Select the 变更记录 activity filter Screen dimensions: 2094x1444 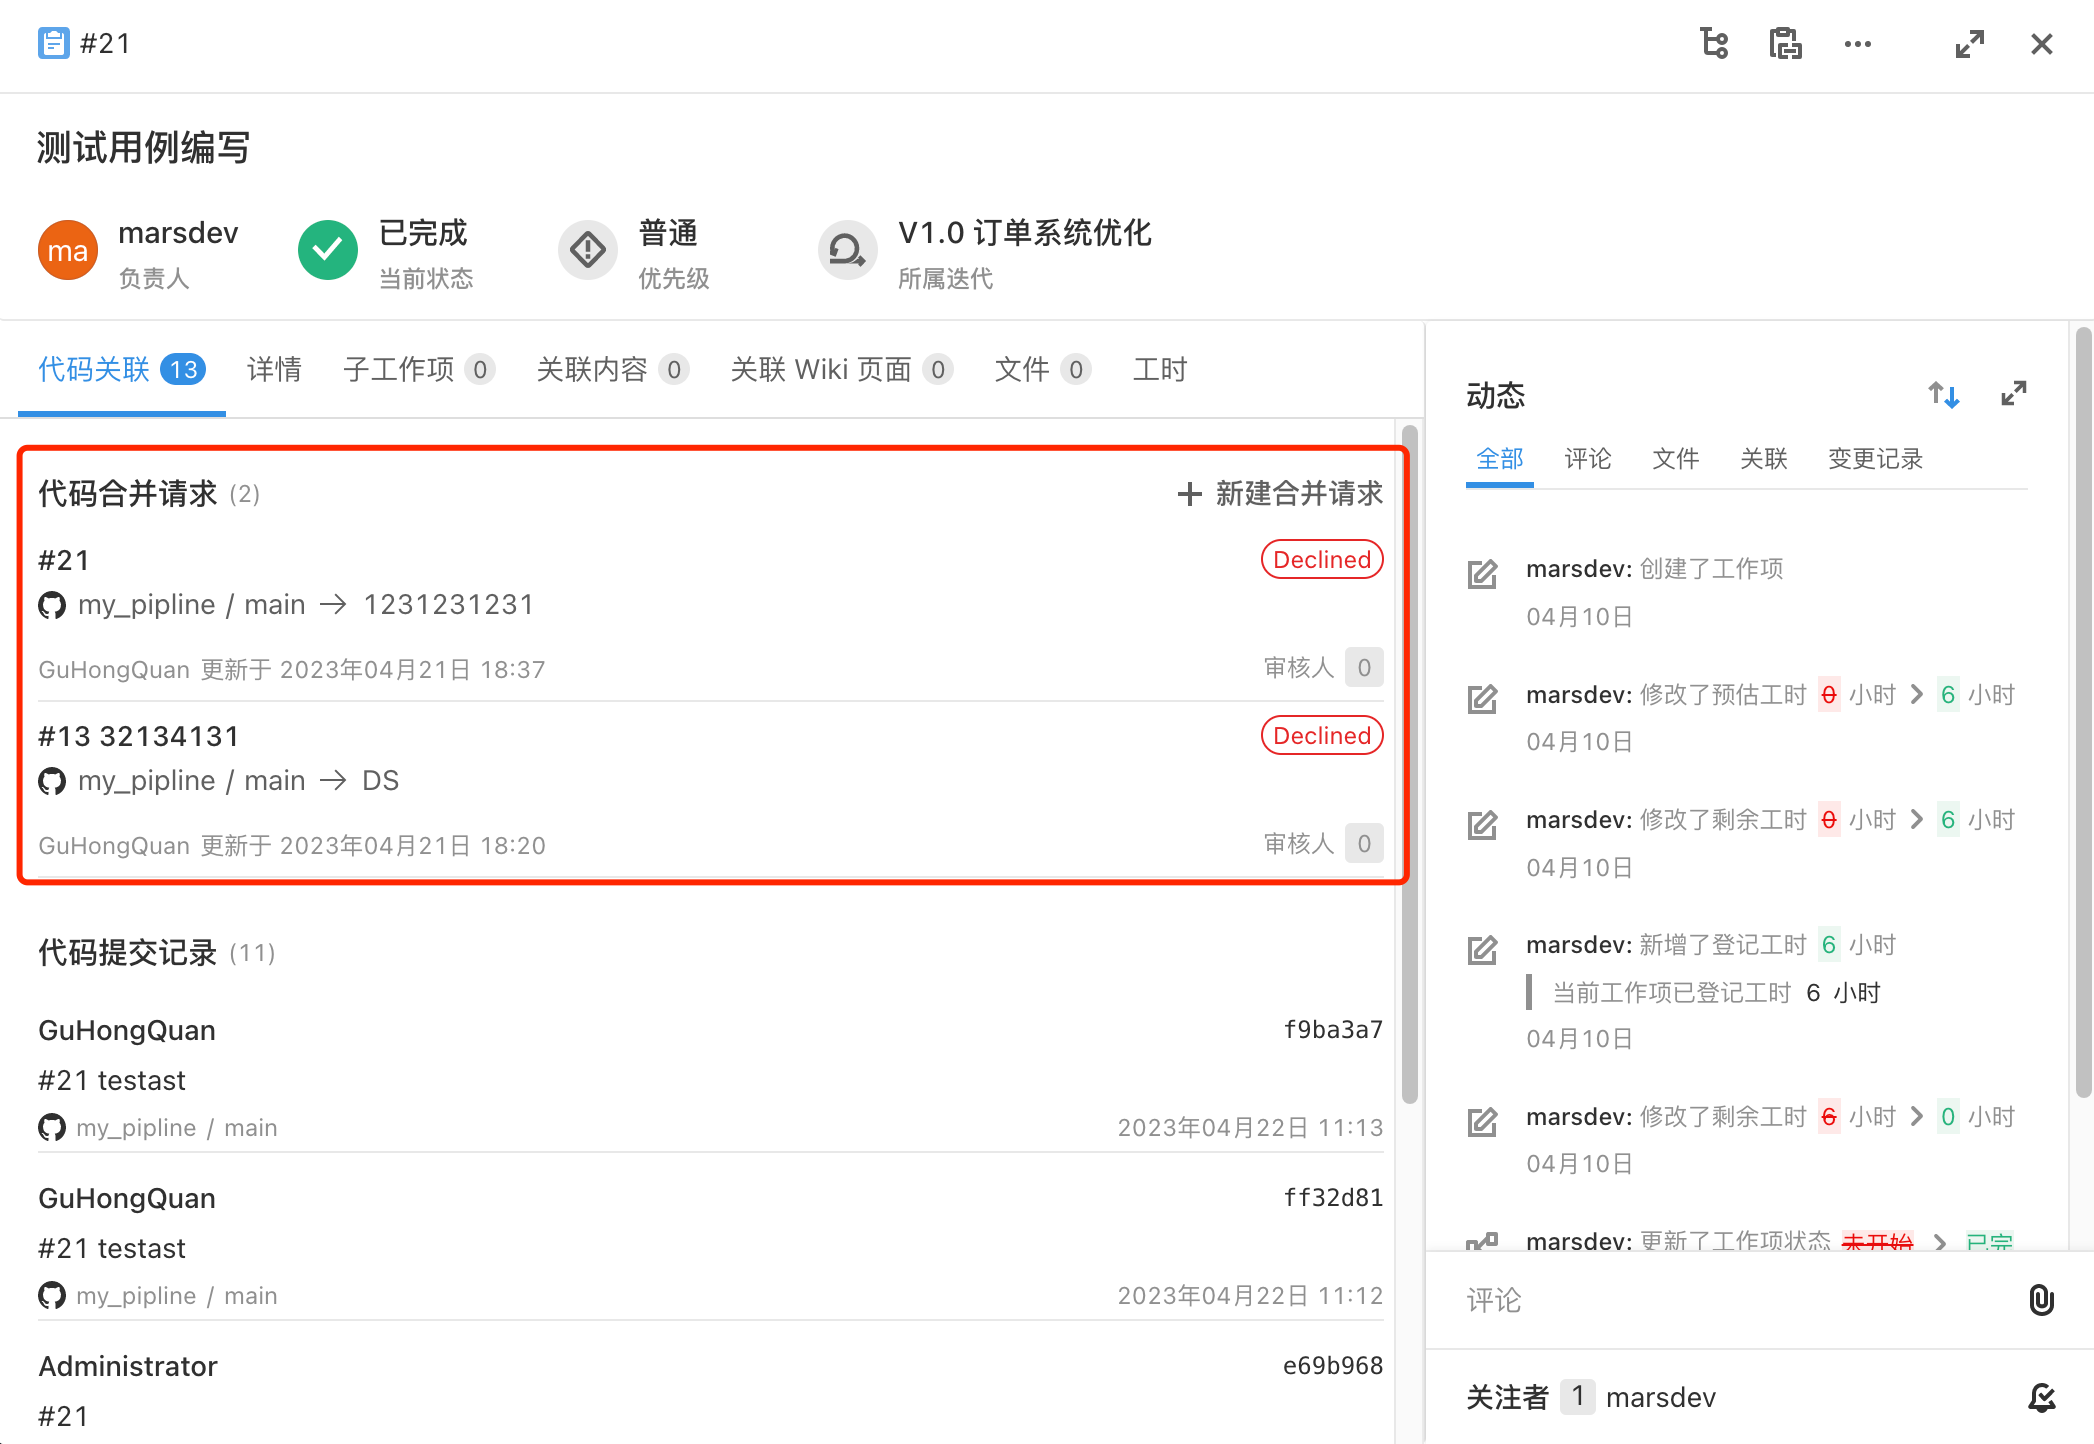click(1876, 459)
